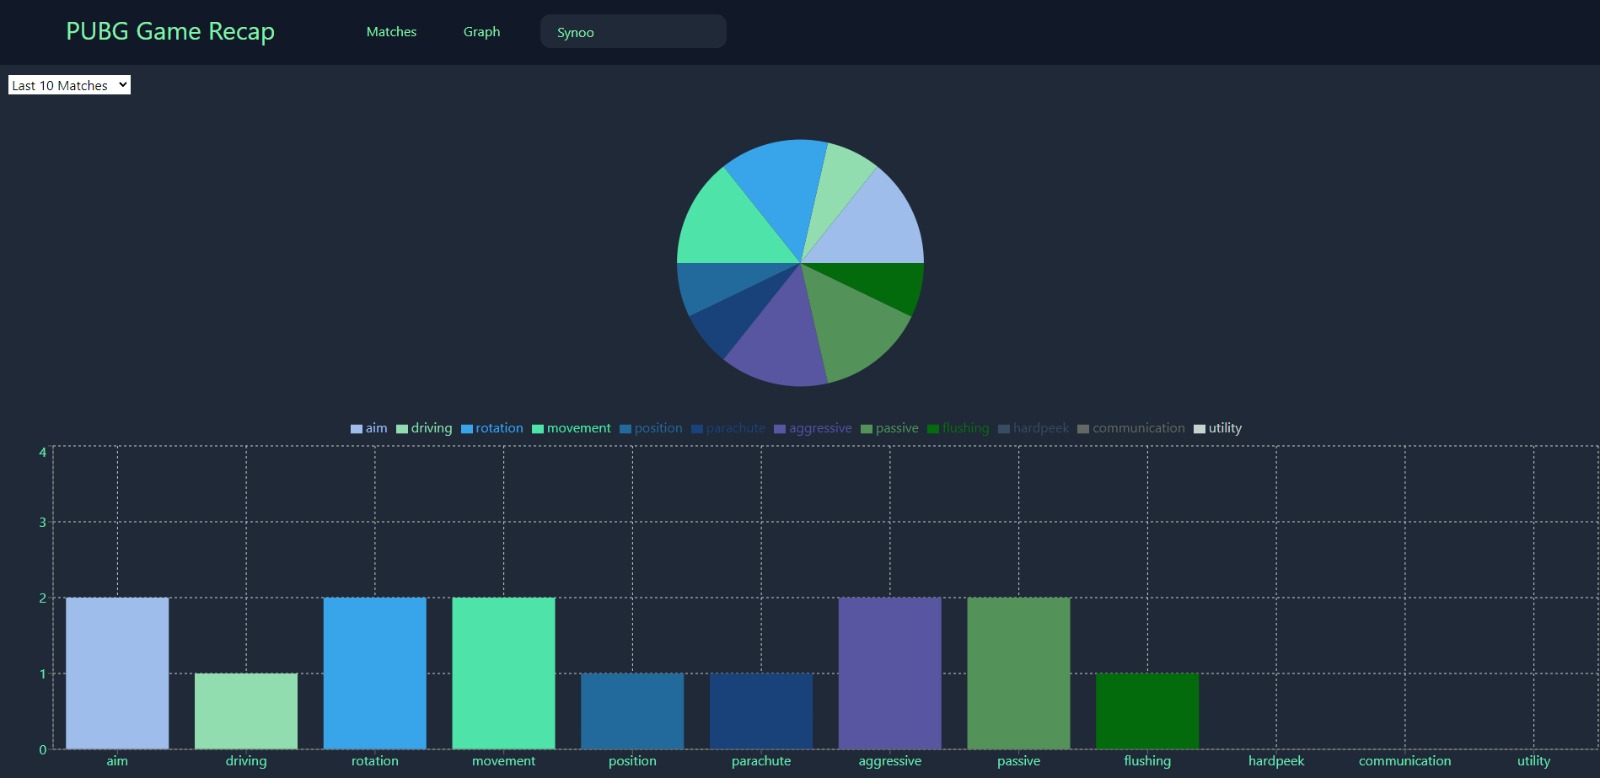
Task: Click the parachute x-axis label
Action: pyautogui.click(x=761, y=761)
